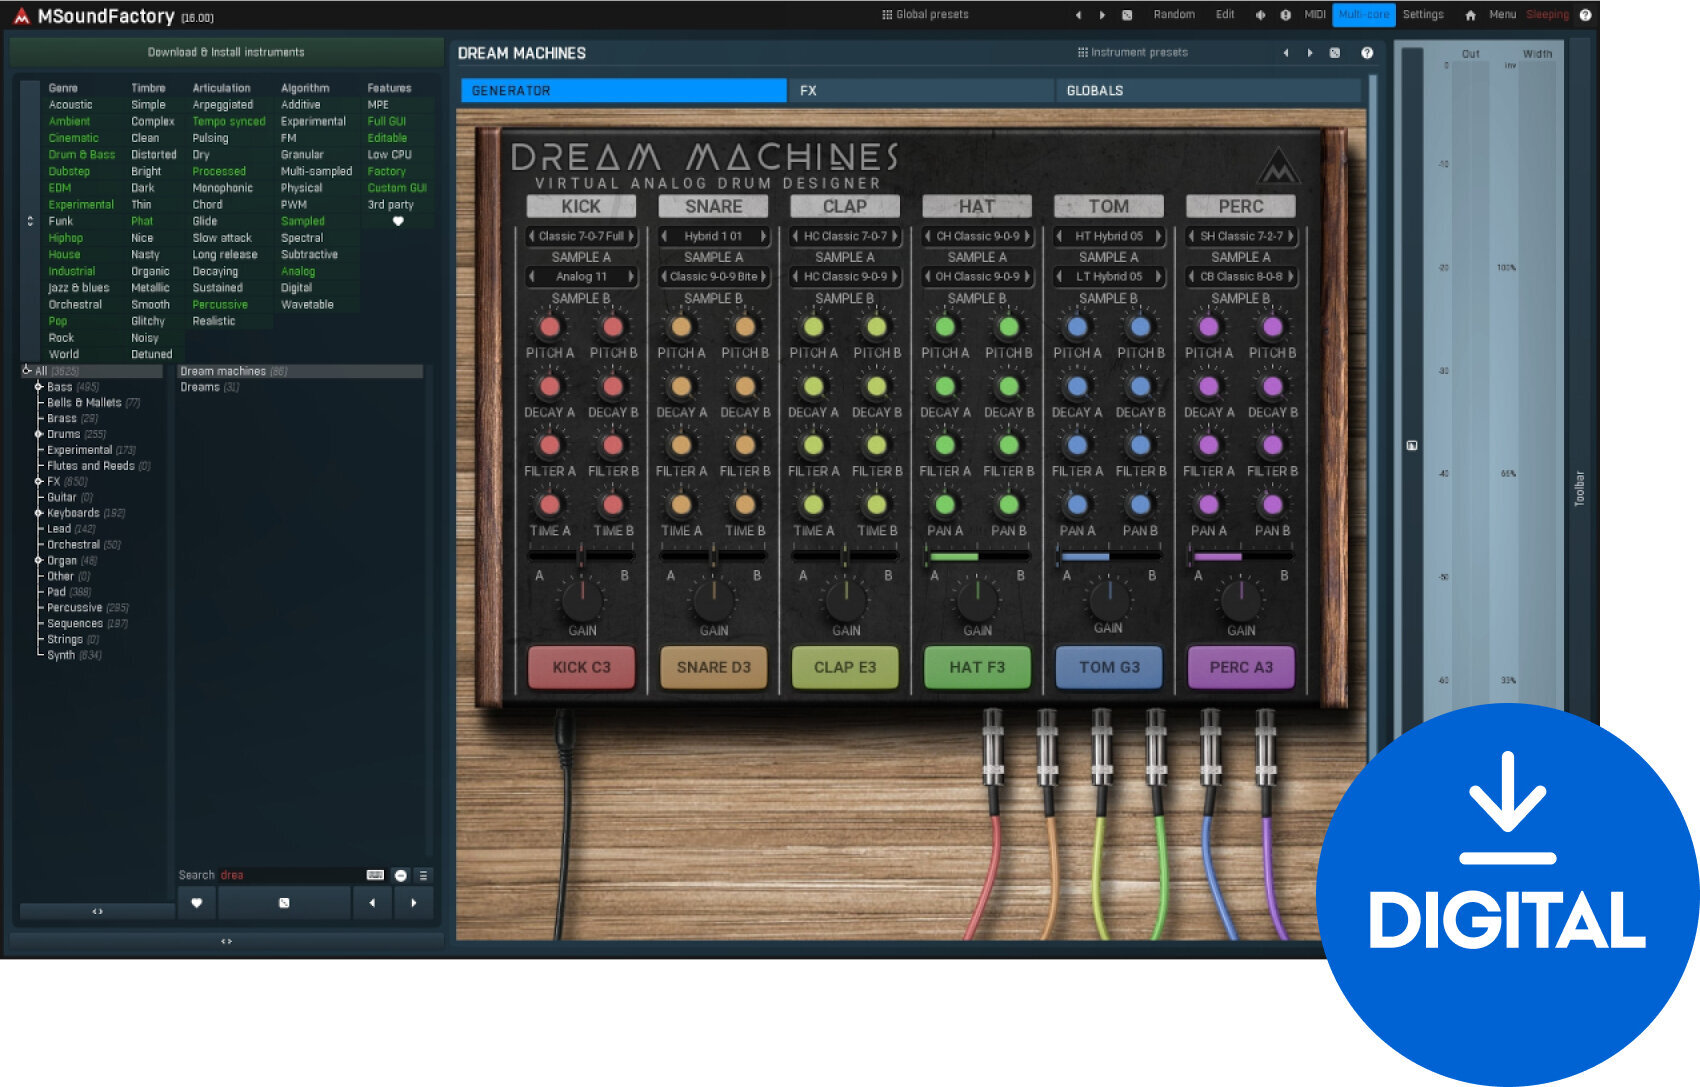The image size is (1700, 1087).
Task: Click the Download & Install instruments button
Action: point(228,52)
